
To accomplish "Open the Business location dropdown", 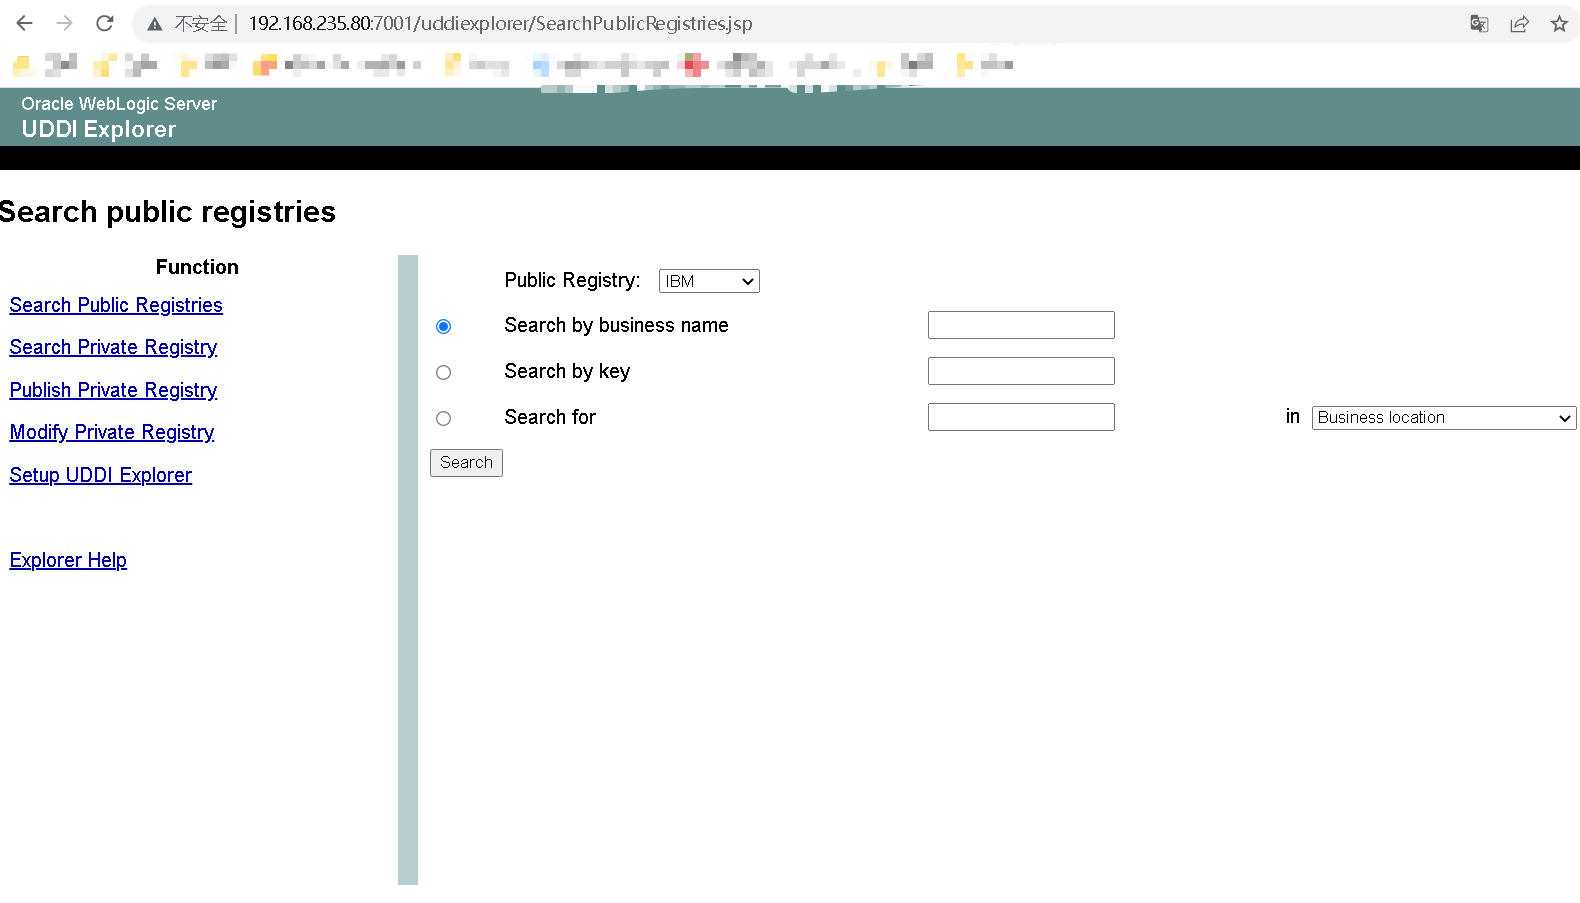I will tap(1444, 418).
